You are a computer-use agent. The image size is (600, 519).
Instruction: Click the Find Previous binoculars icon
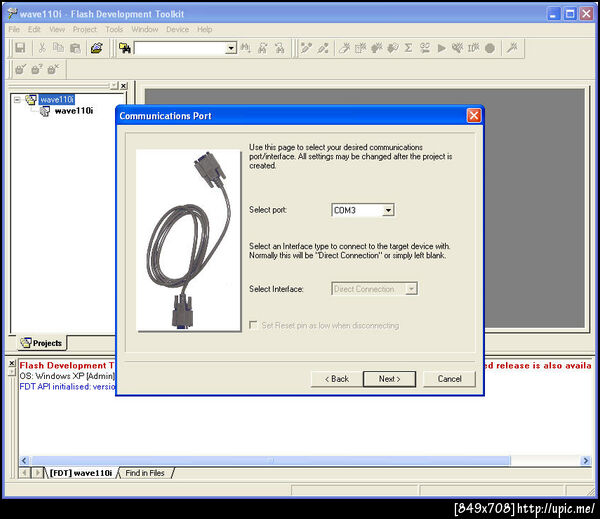coord(280,48)
